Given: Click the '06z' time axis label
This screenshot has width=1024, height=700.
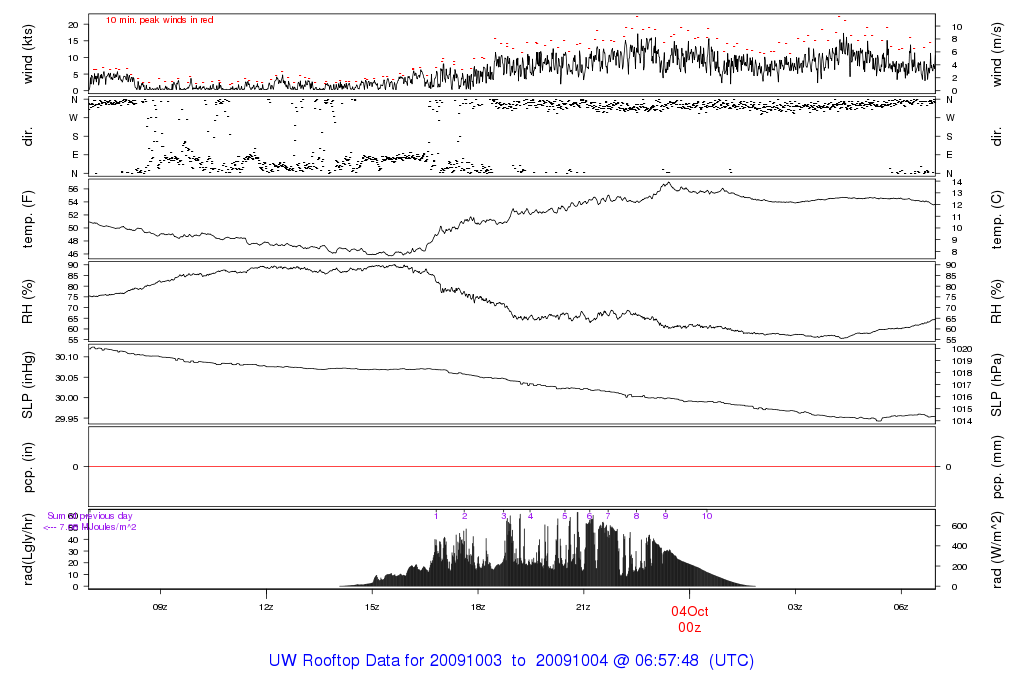Looking at the screenshot, I should pyautogui.click(x=901, y=607).
